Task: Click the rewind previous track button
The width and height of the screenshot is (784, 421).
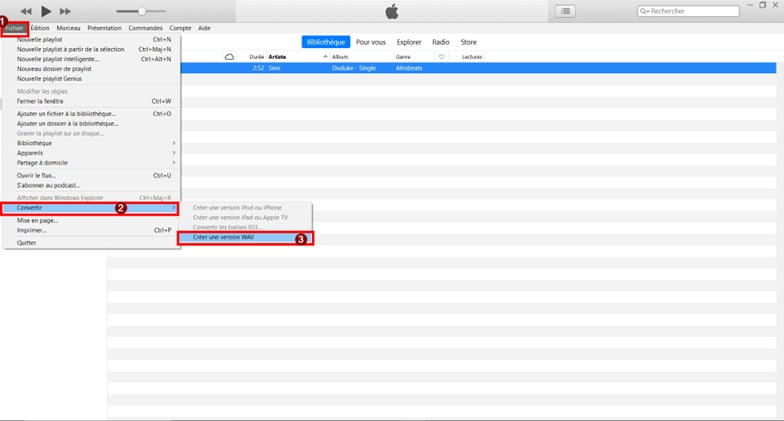Action: [26, 11]
